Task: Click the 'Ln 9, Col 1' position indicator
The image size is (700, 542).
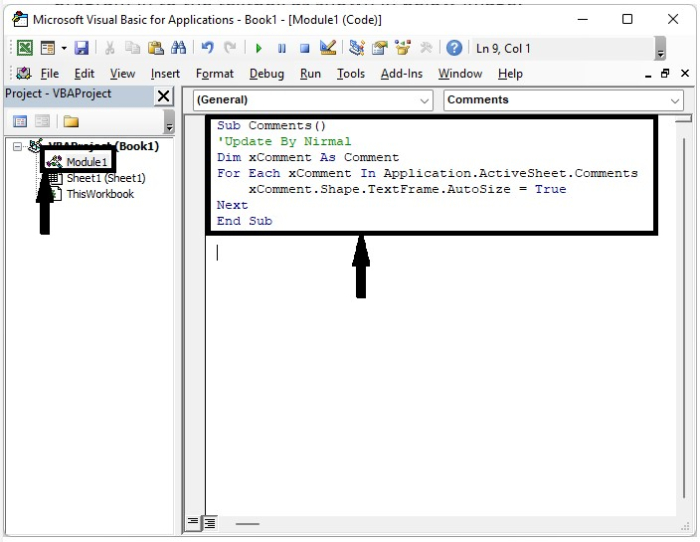Action: click(x=503, y=49)
